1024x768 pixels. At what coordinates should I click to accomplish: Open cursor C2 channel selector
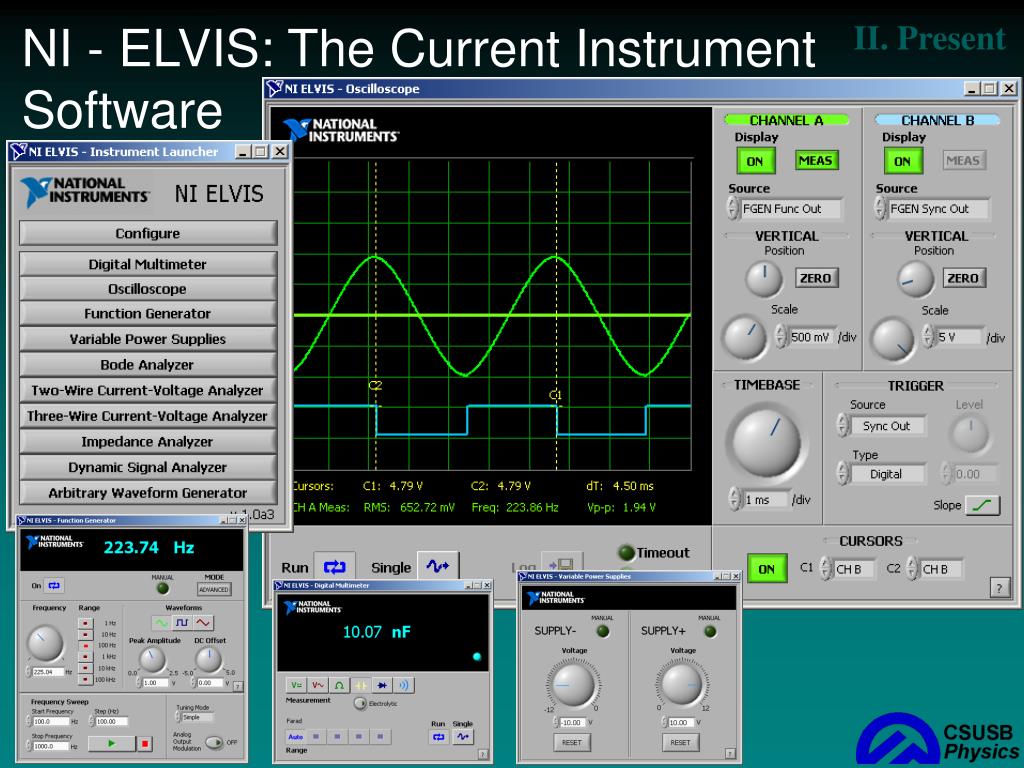[x=935, y=569]
